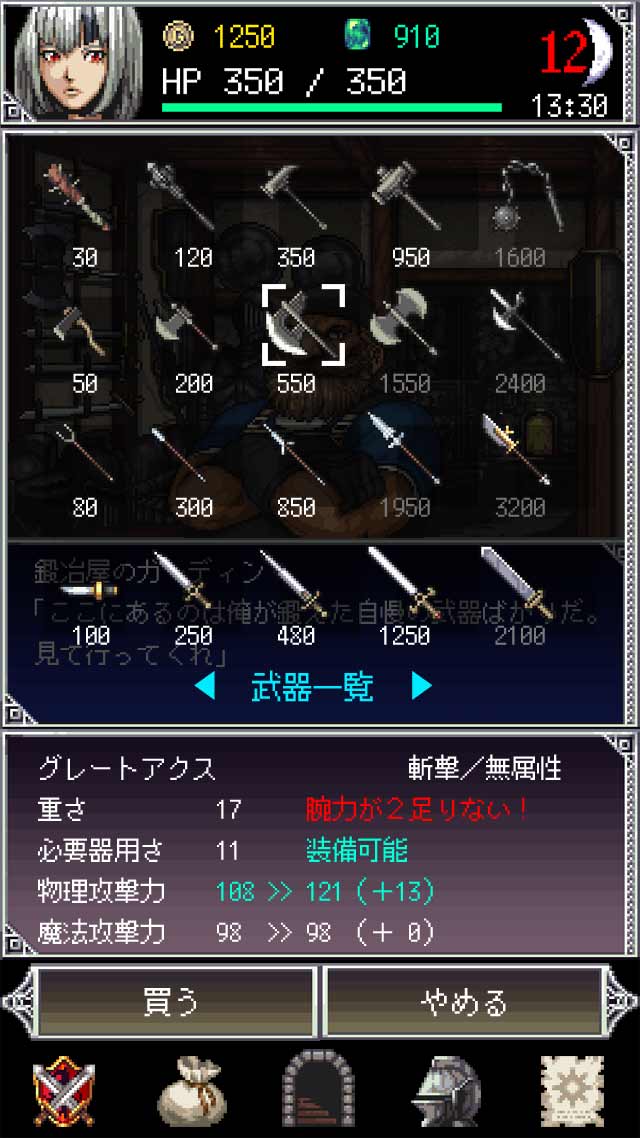Buy the item with 買う button
Image resolution: width=640 pixels, height=1138 pixels.
173,1002
